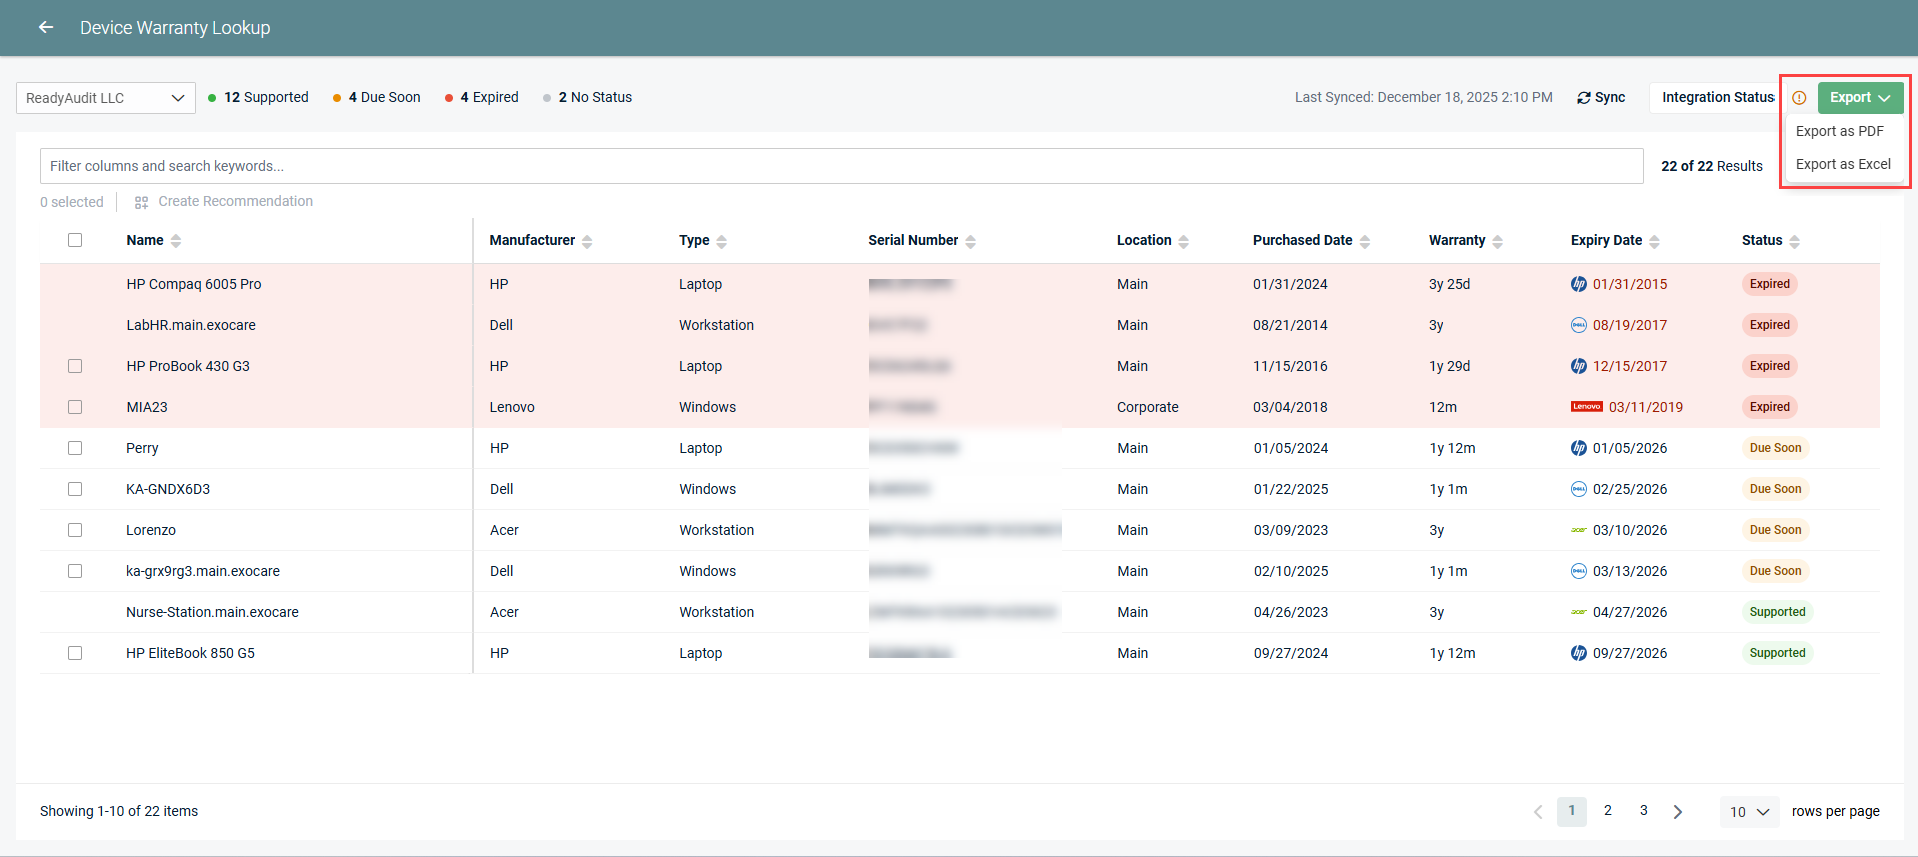This screenshot has width=1918, height=857.
Task: Open the ReadyAudit LLC company dropdown
Action: (105, 98)
